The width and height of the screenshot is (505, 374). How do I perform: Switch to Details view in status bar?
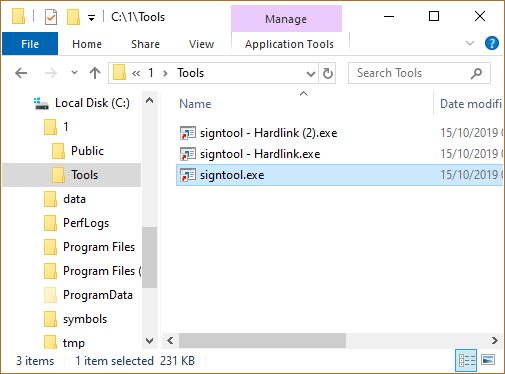[x=466, y=360]
